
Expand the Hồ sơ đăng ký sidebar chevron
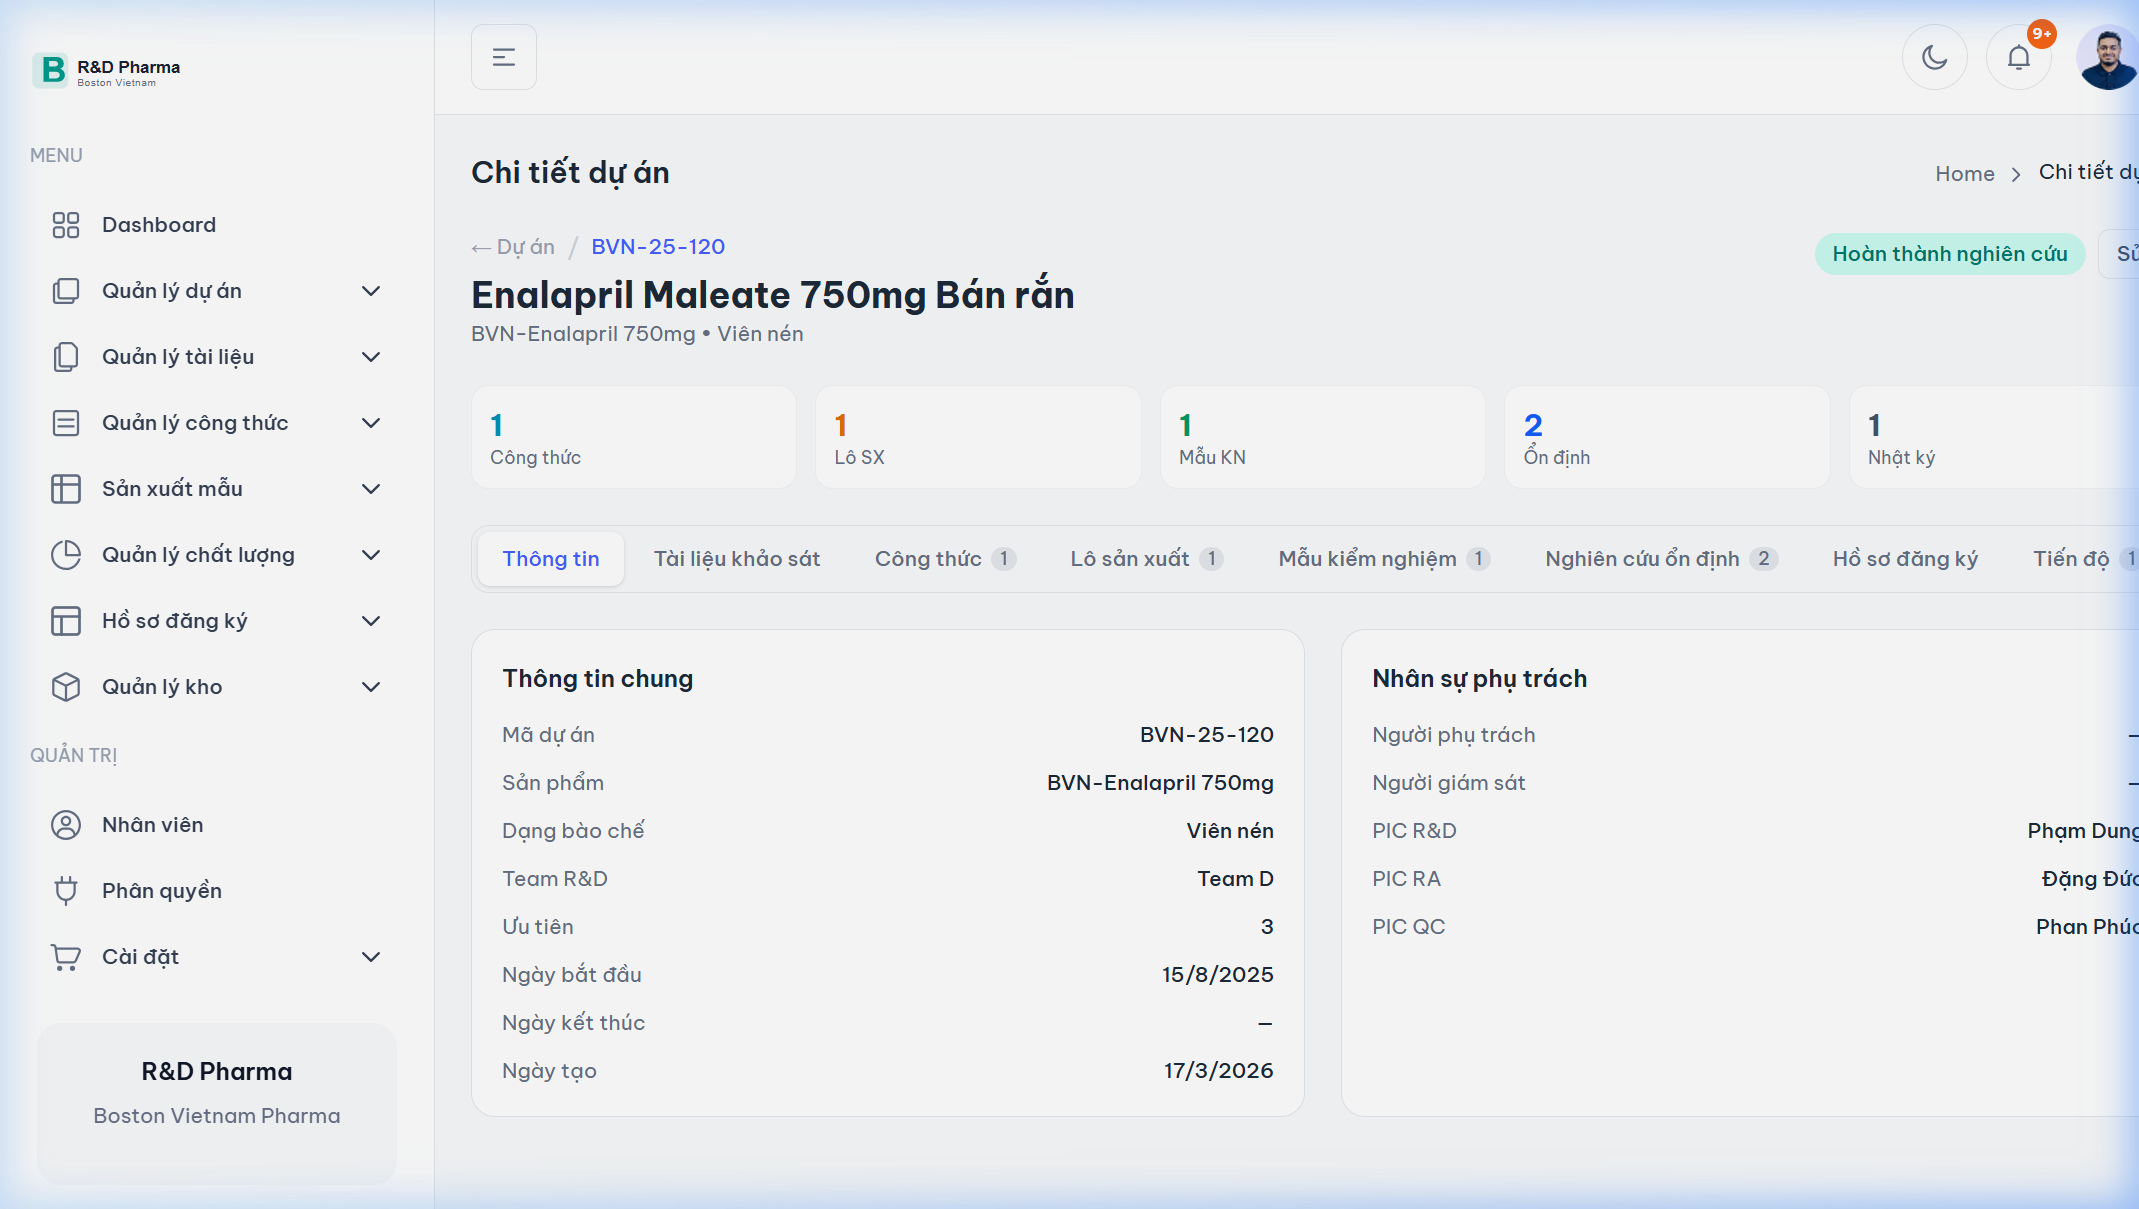click(371, 621)
